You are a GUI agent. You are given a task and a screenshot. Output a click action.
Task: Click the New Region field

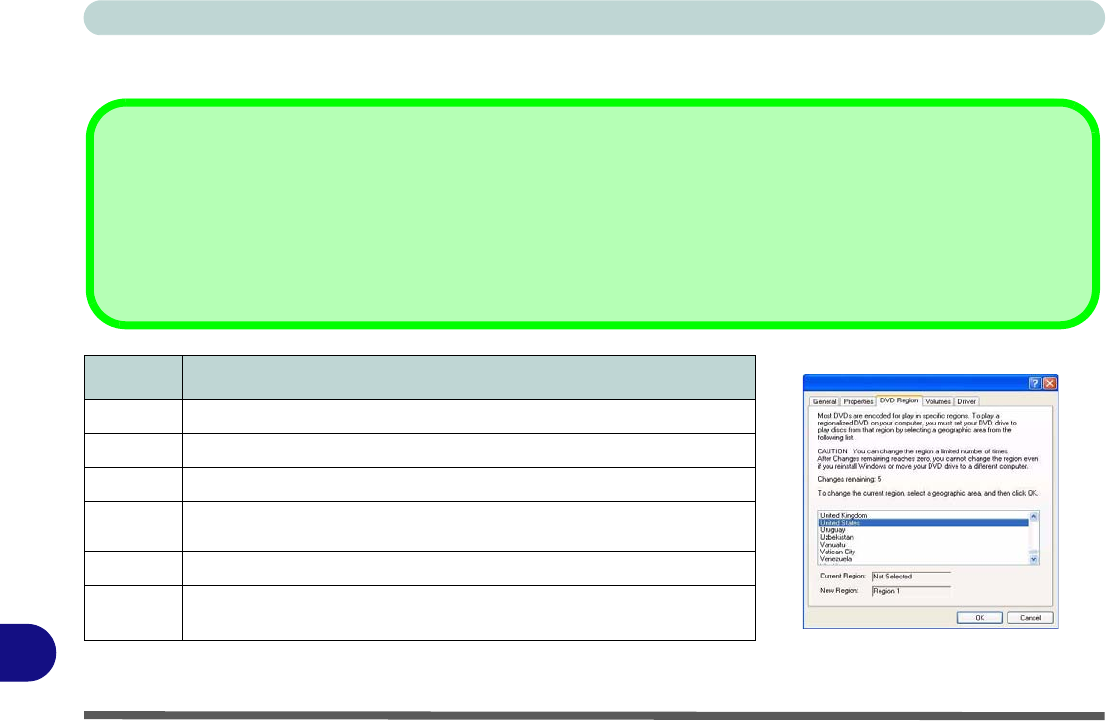911,591
